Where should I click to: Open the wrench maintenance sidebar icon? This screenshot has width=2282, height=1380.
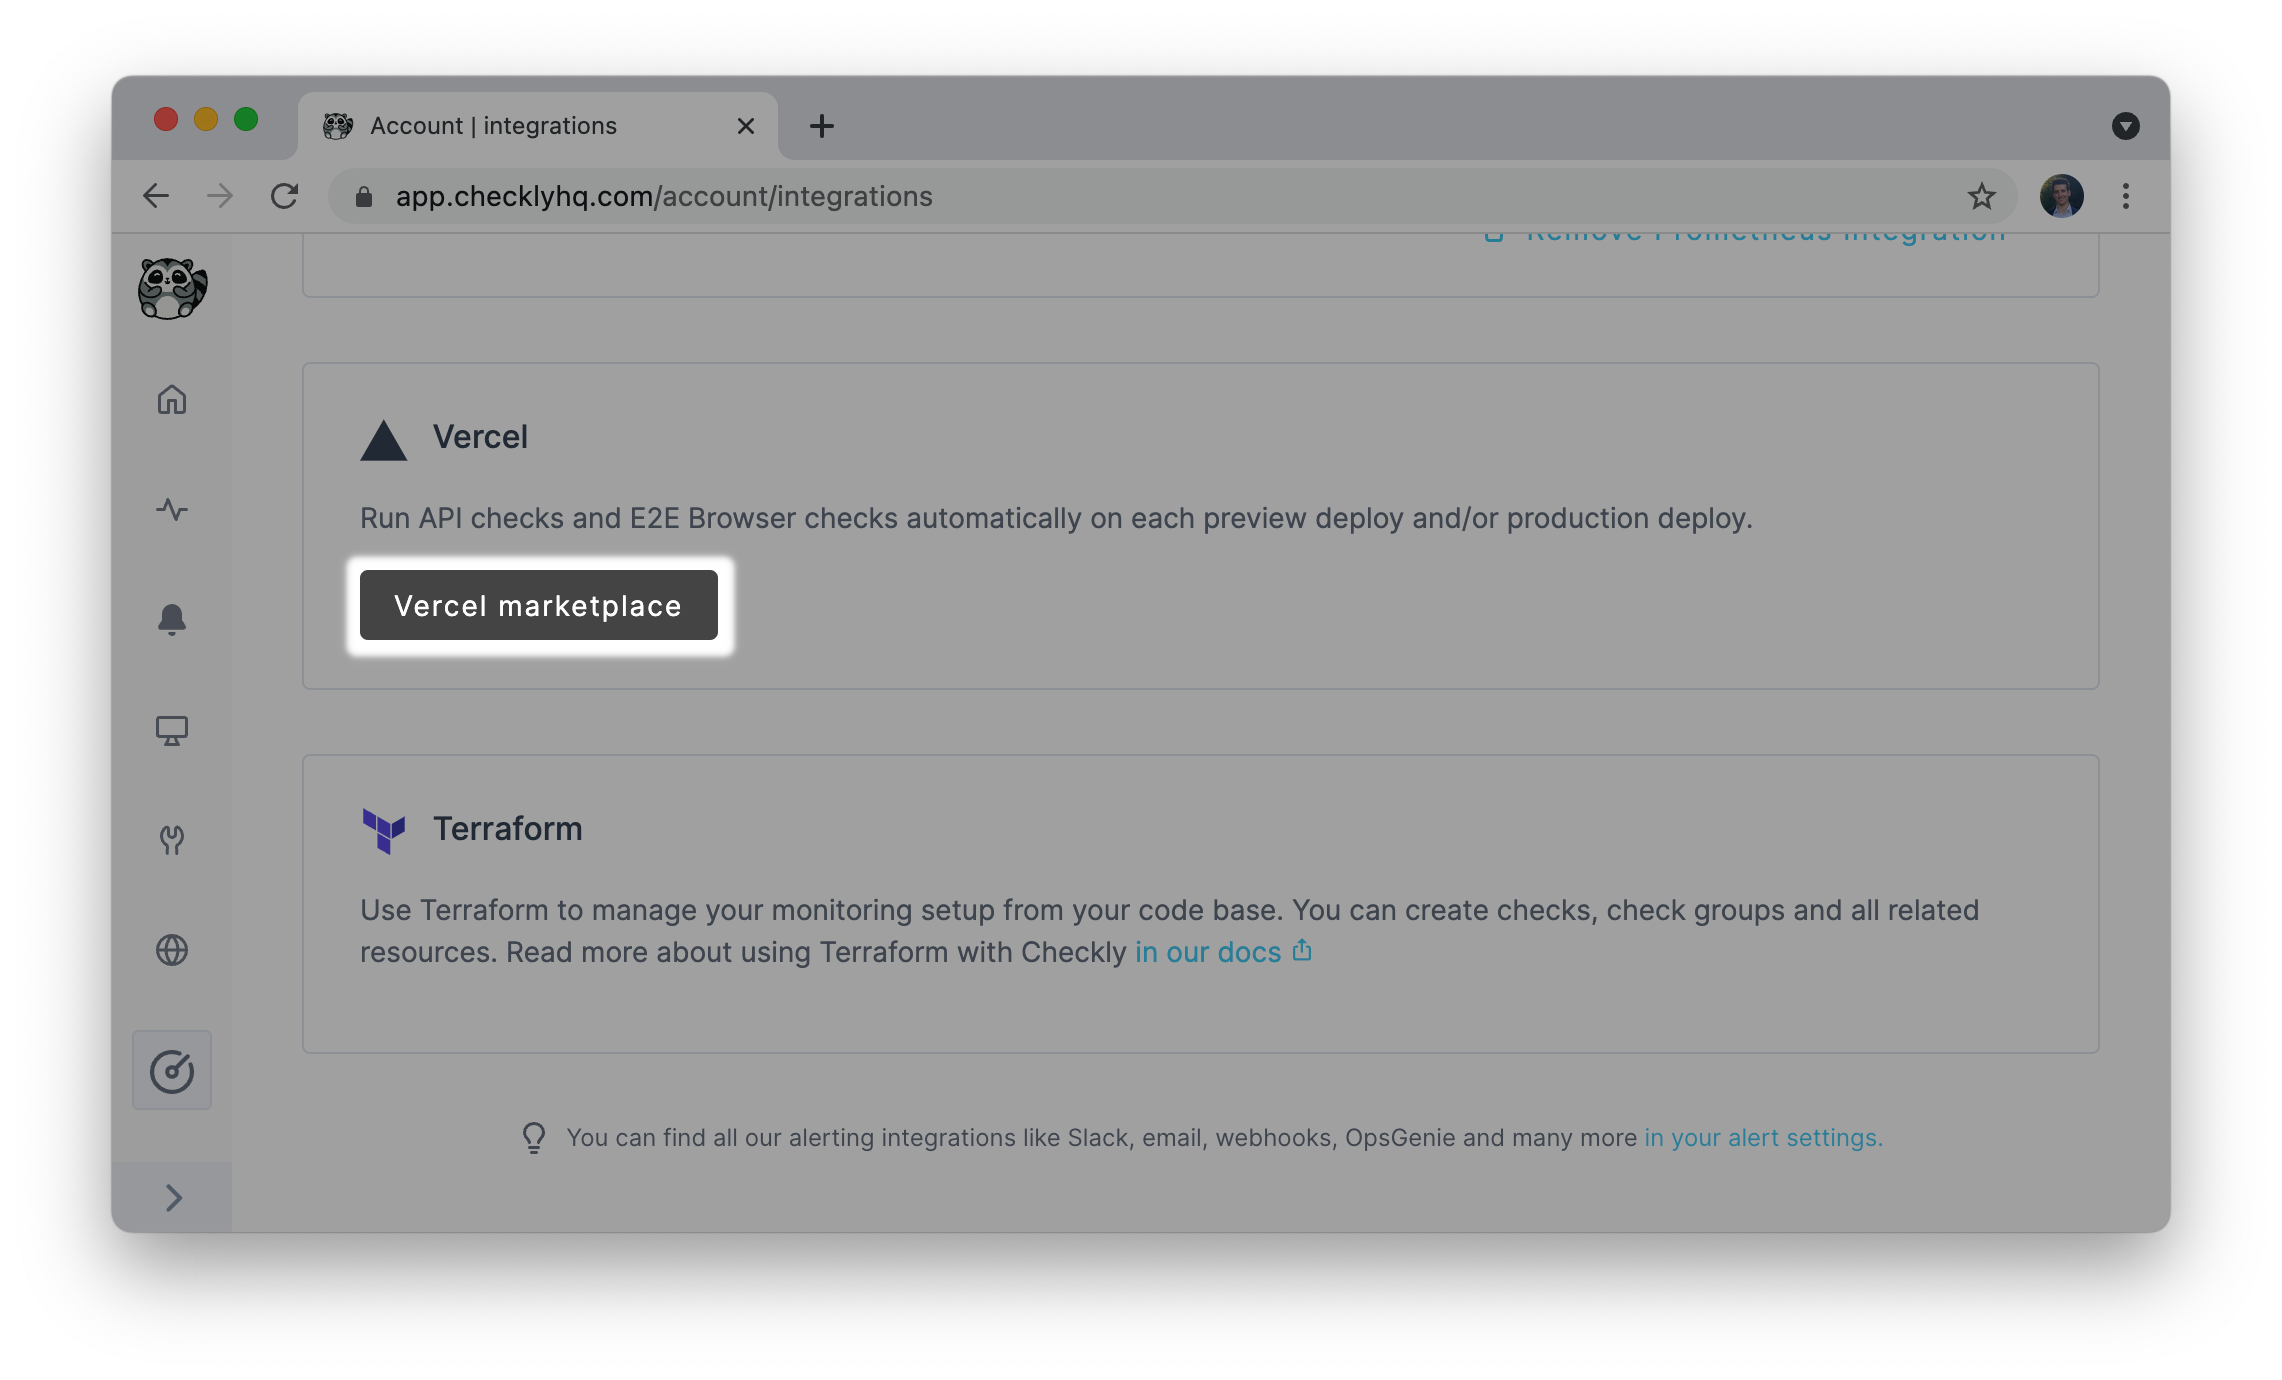172,840
